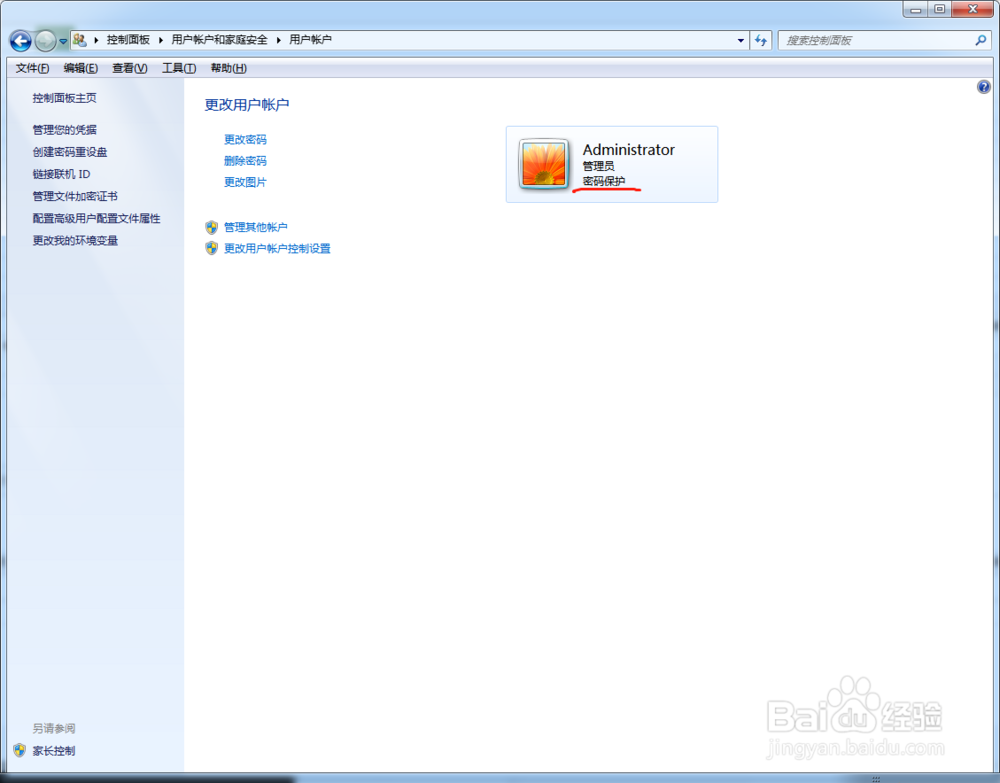Click the Refresh icon beside the address bar
This screenshot has width=1000, height=783.
point(761,40)
